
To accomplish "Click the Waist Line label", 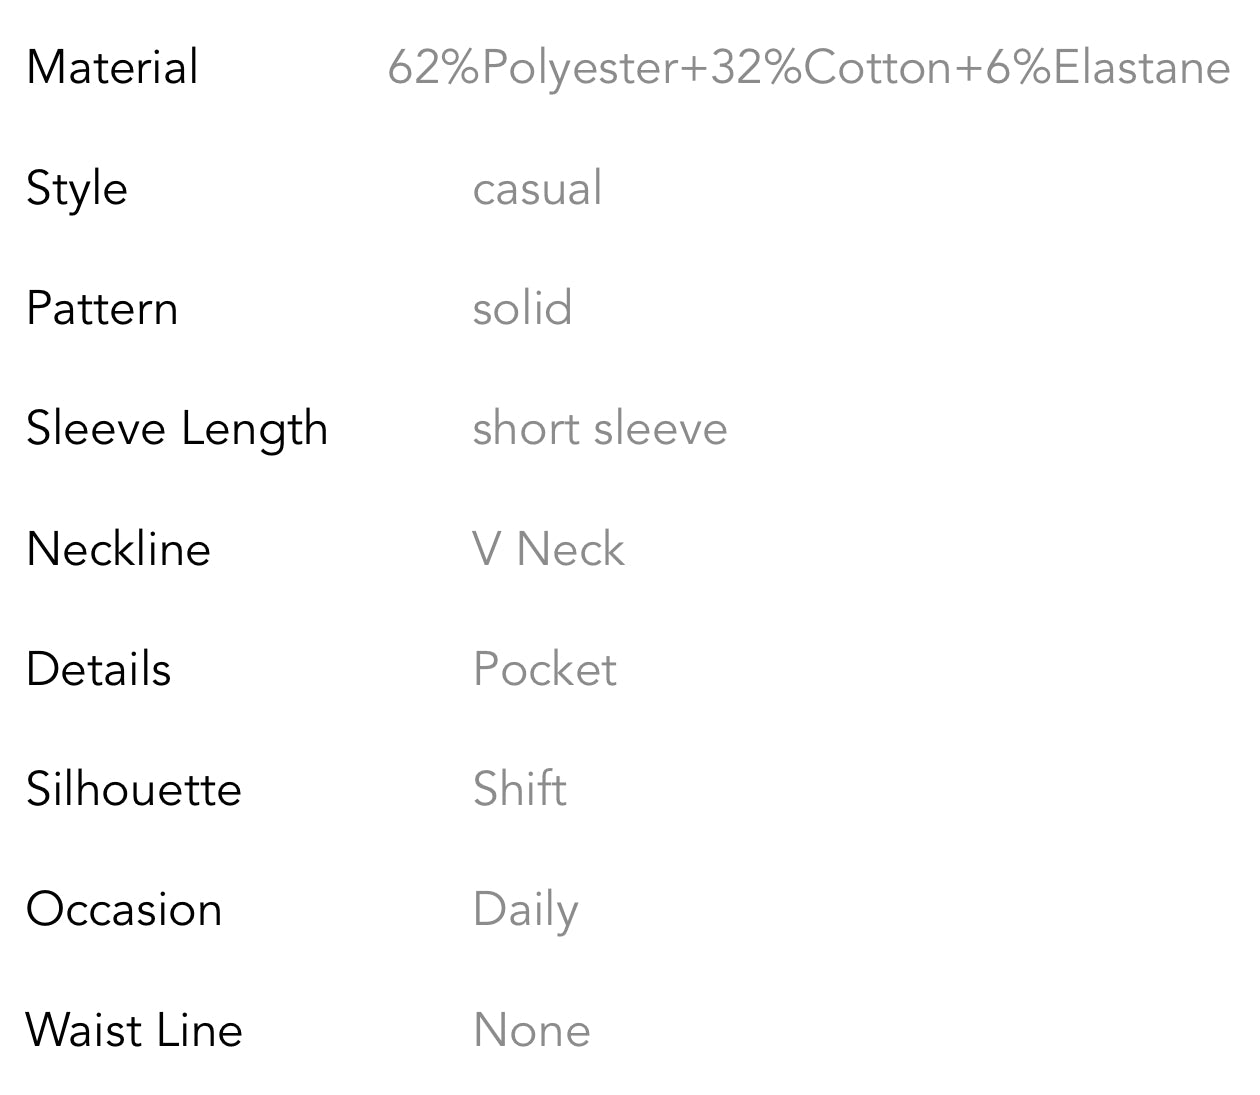I will [x=134, y=1030].
